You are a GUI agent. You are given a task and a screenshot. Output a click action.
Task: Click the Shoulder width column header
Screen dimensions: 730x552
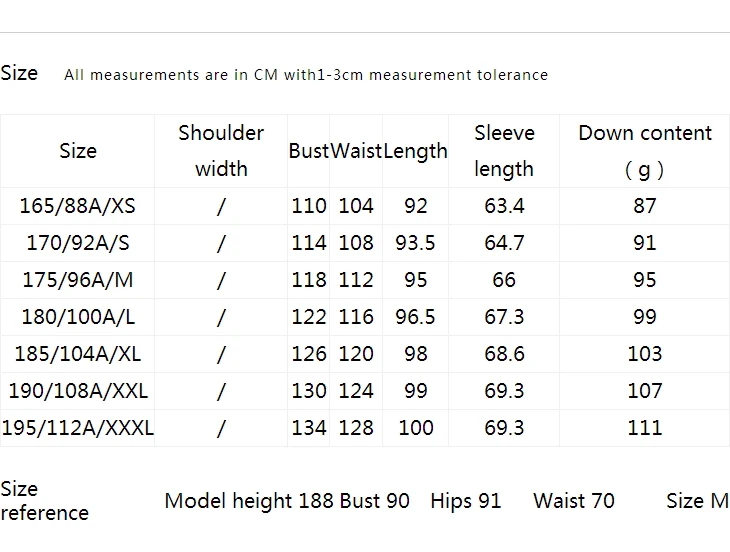(x=221, y=151)
